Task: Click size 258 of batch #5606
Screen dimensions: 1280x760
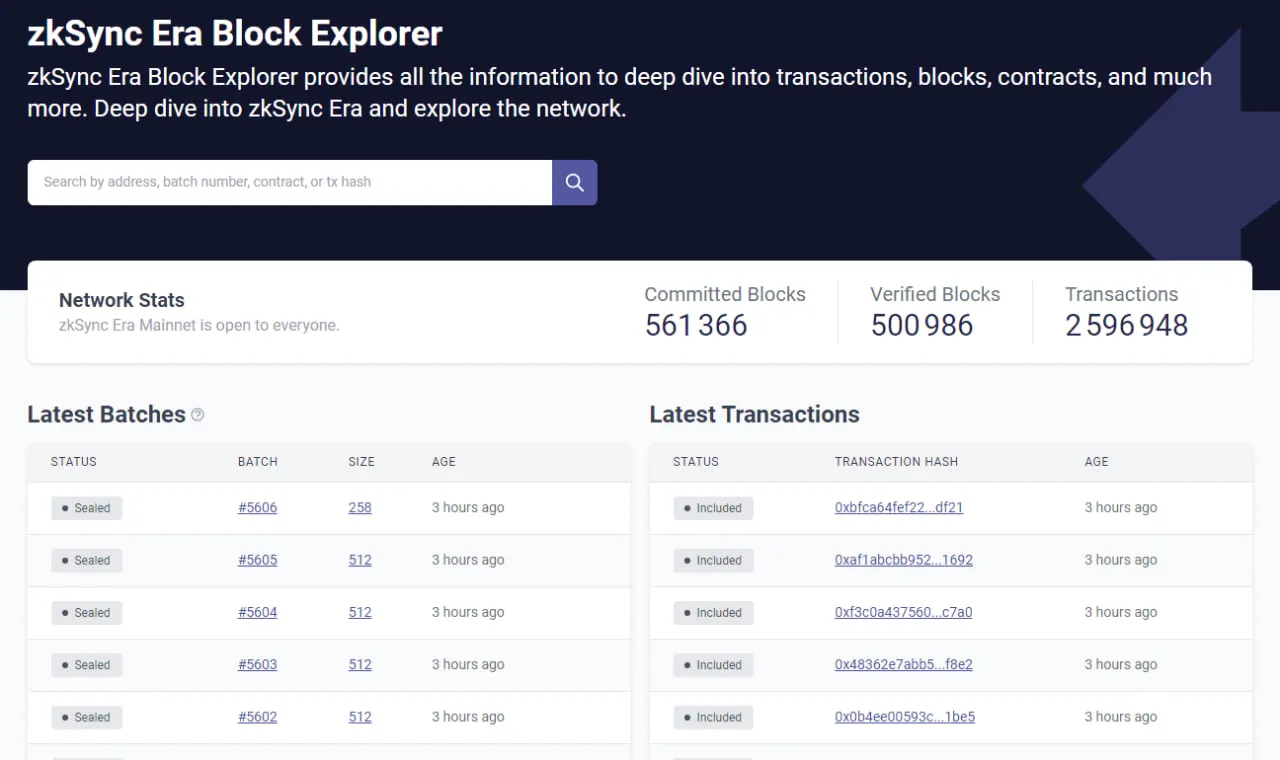Action: (x=360, y=508)
